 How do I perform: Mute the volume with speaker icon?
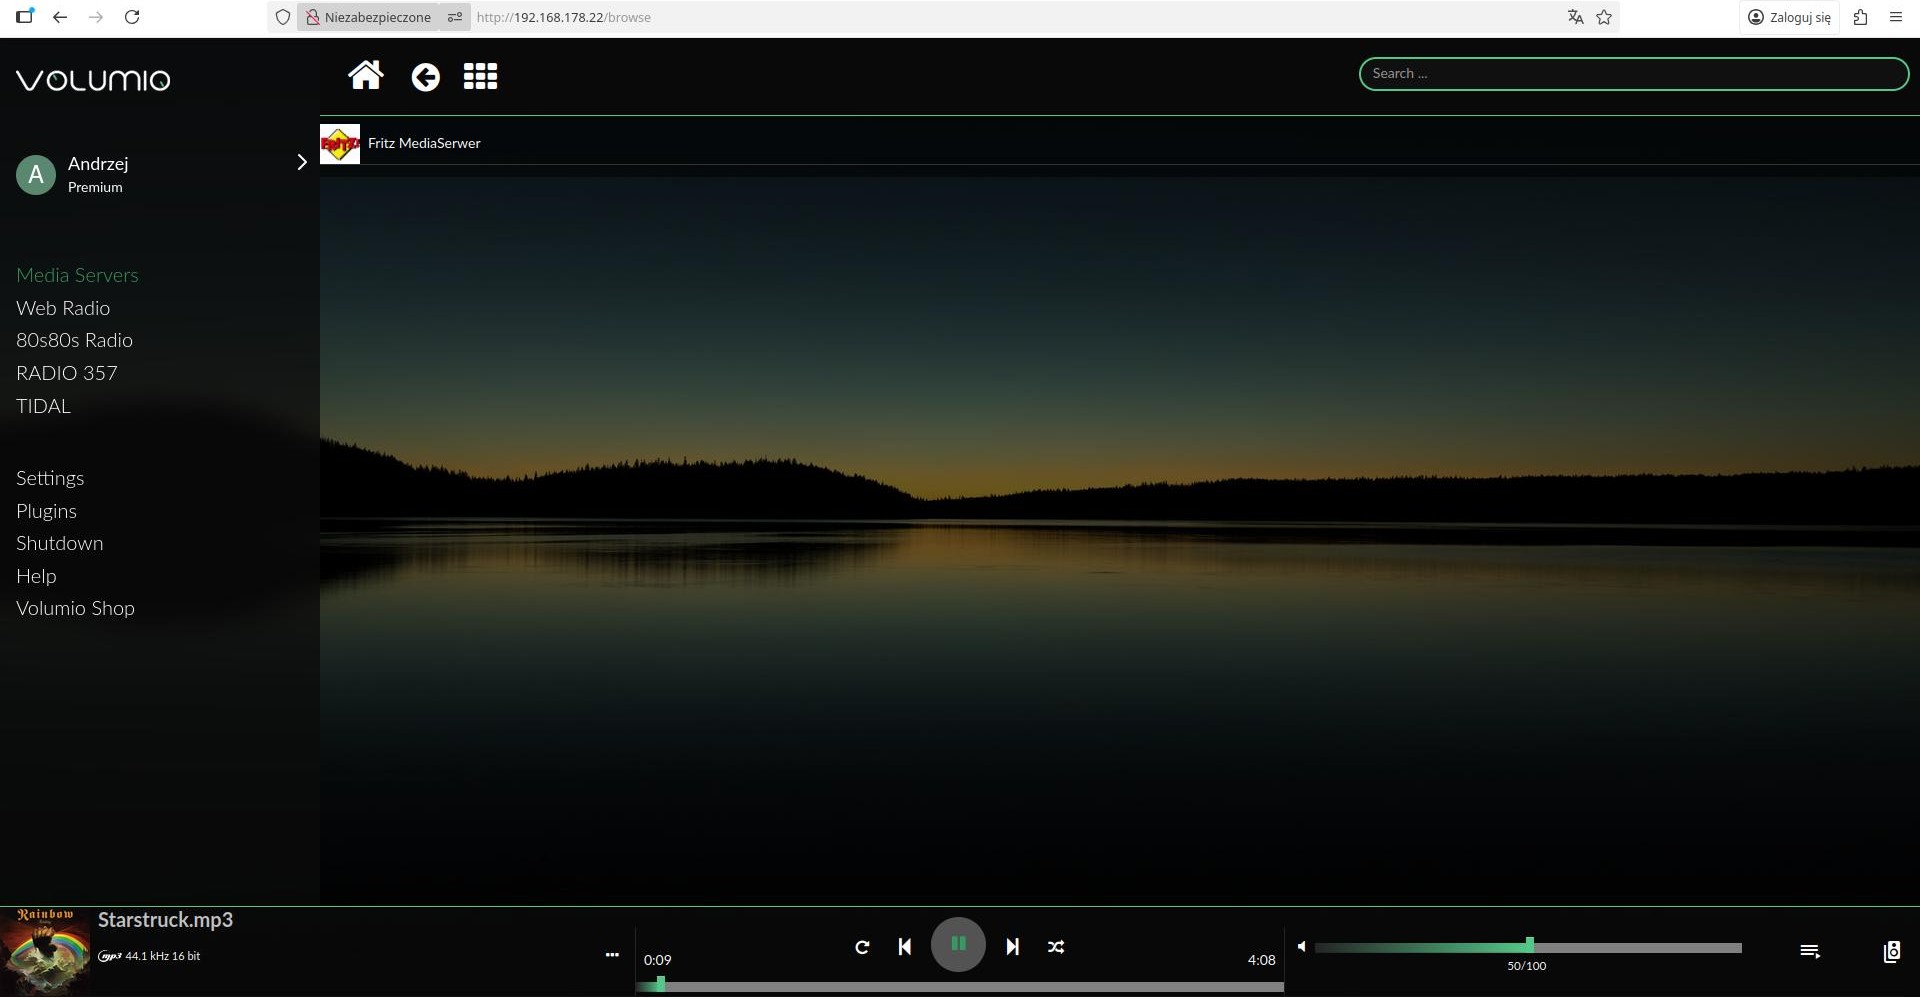[x=1301, y=946]
